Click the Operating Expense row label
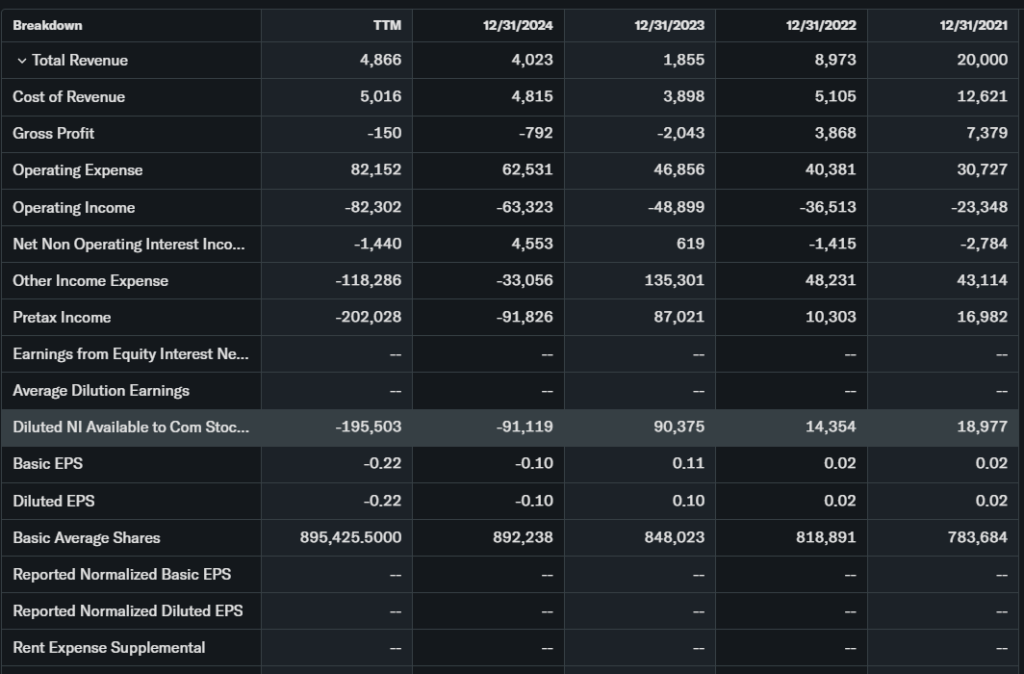This screenshot has height=674, width=1024. [78, 170]
